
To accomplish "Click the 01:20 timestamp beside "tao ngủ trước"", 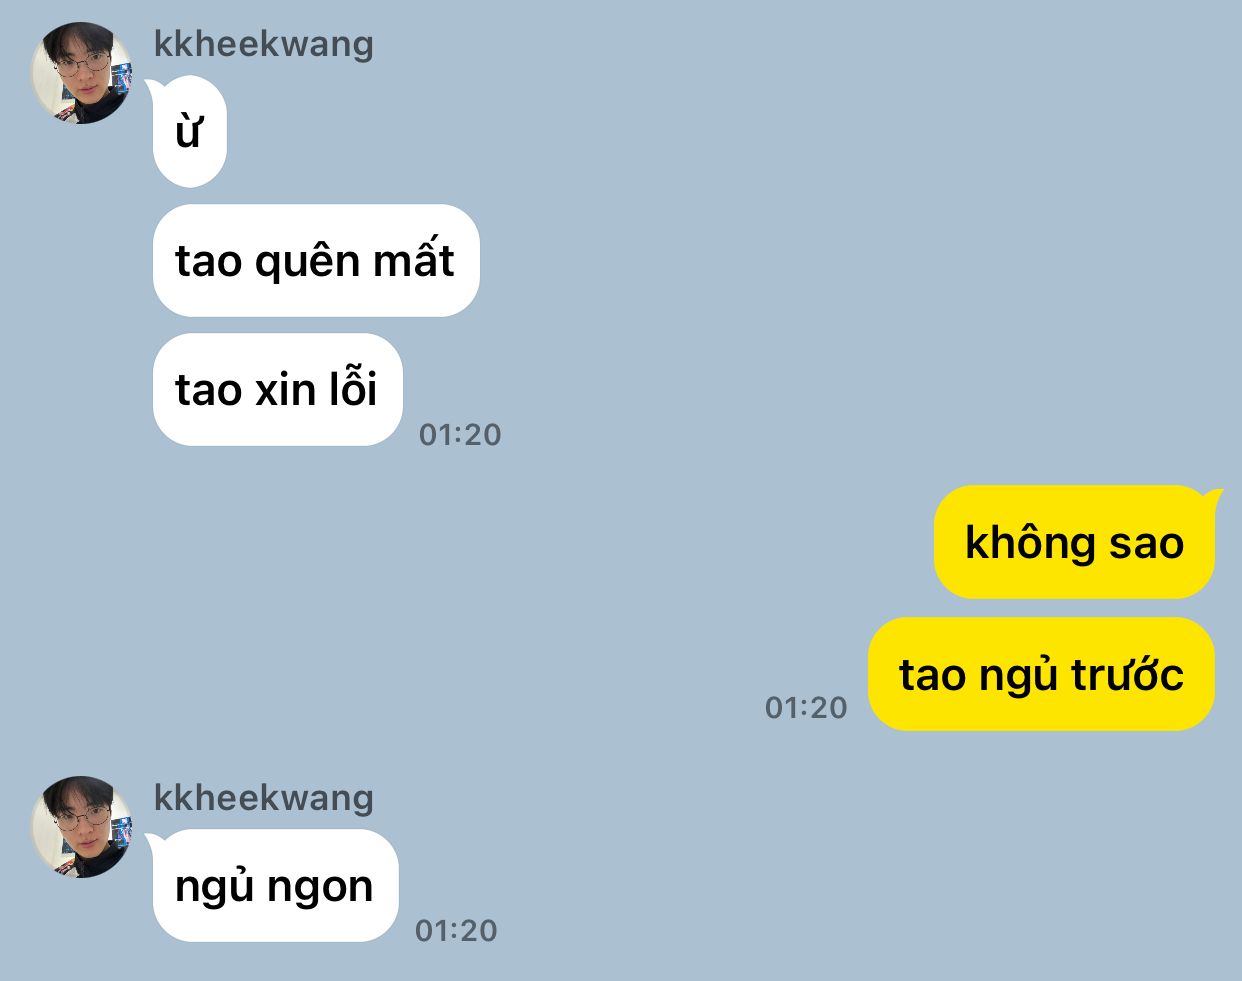I will coord(806,708).
